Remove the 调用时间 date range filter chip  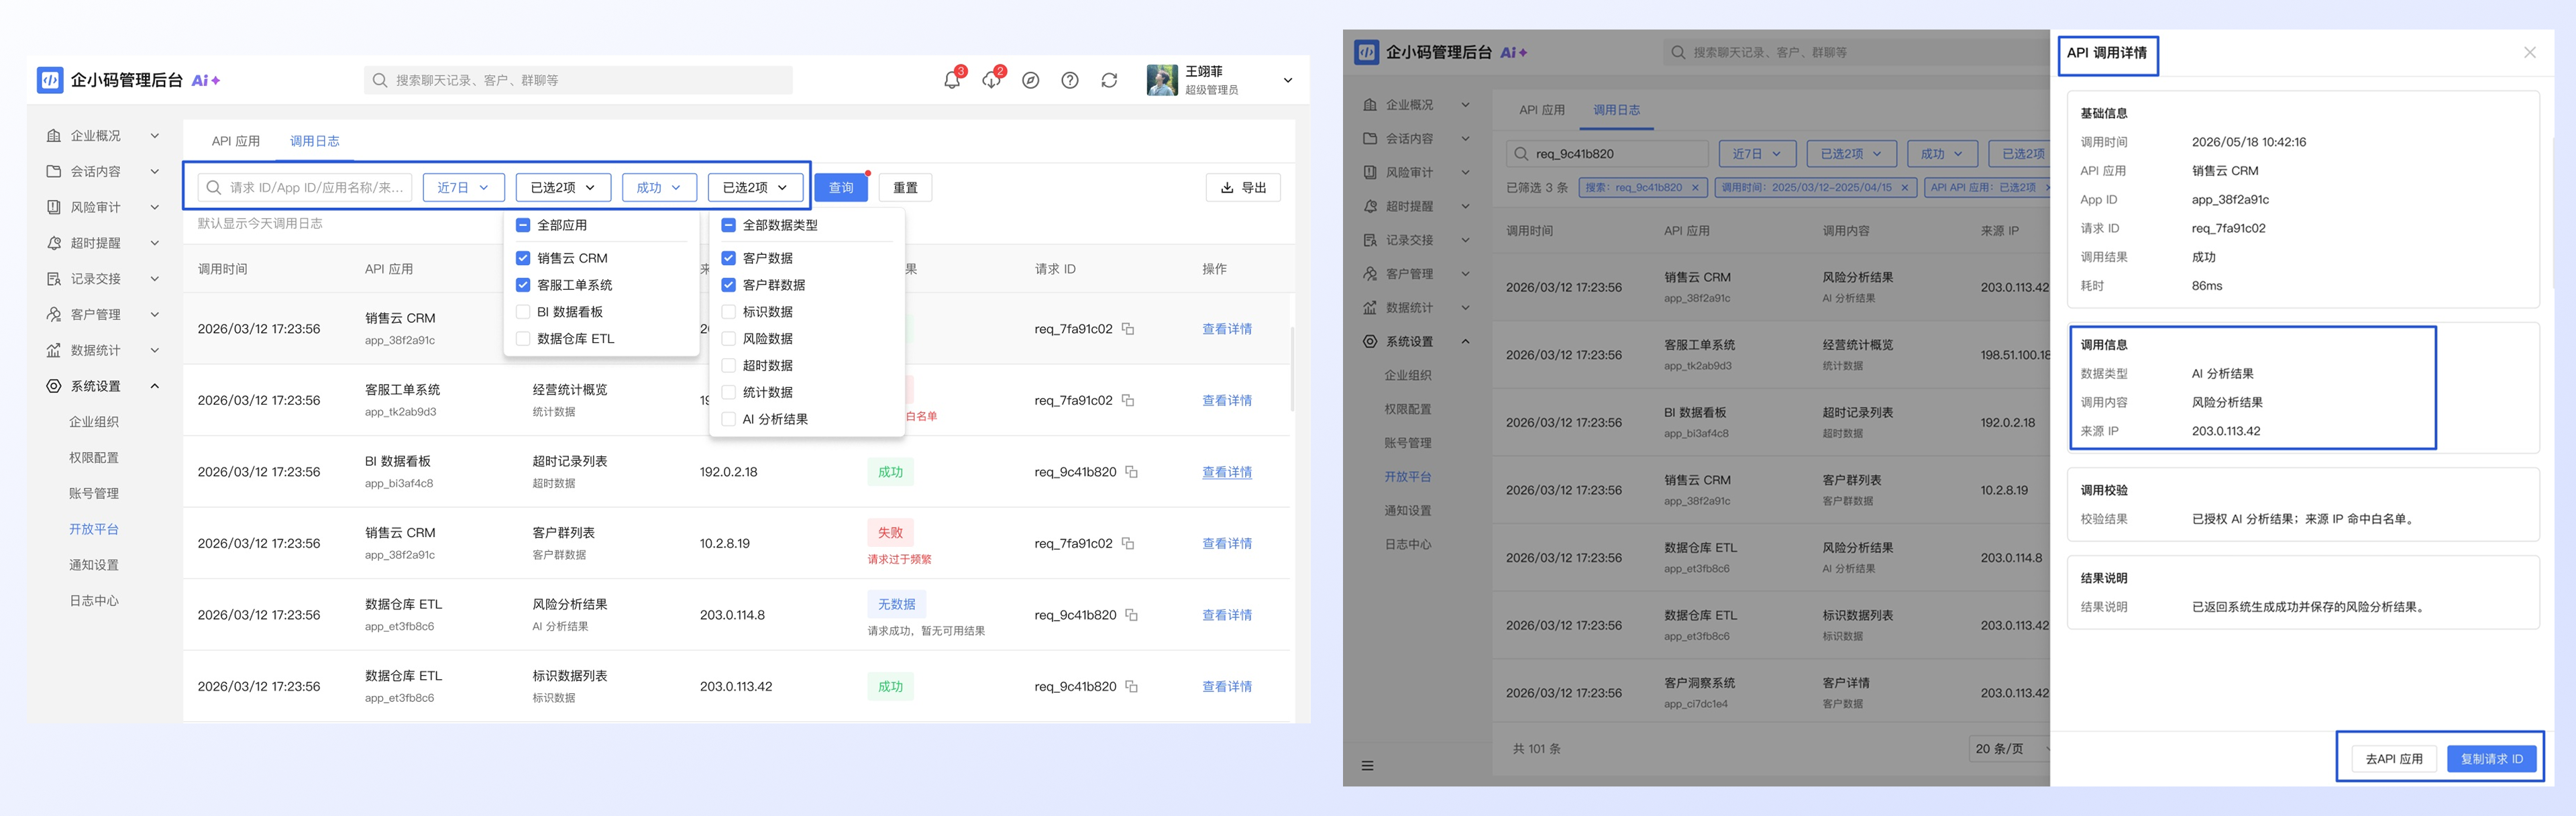tap(1905, 187)
